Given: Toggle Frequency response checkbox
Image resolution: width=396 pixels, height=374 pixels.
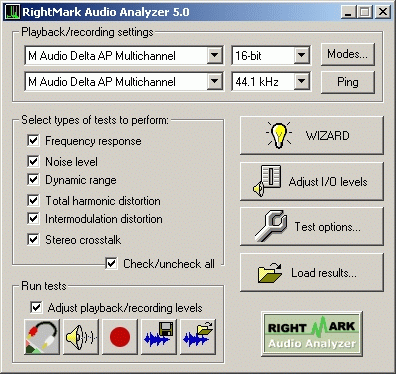Looking at the screenshot, I should click(33, 140).
